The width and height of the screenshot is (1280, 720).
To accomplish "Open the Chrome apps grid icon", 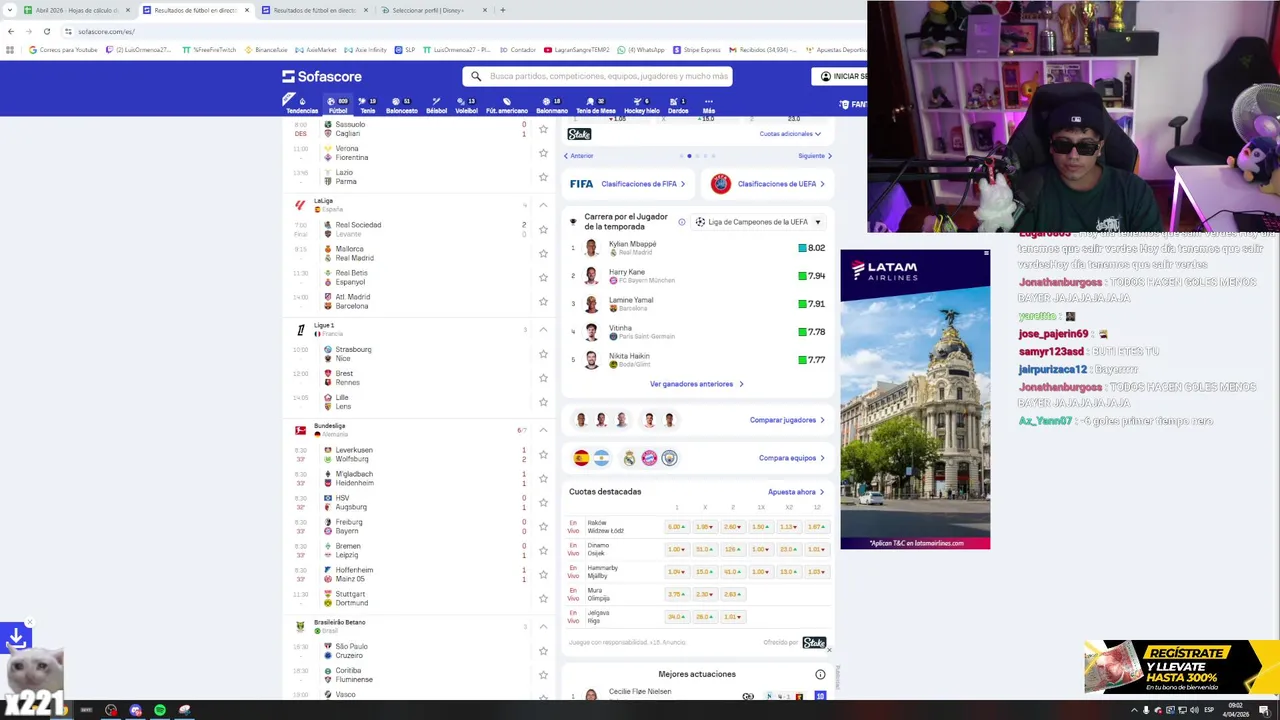I will click(x=10, y=50).
